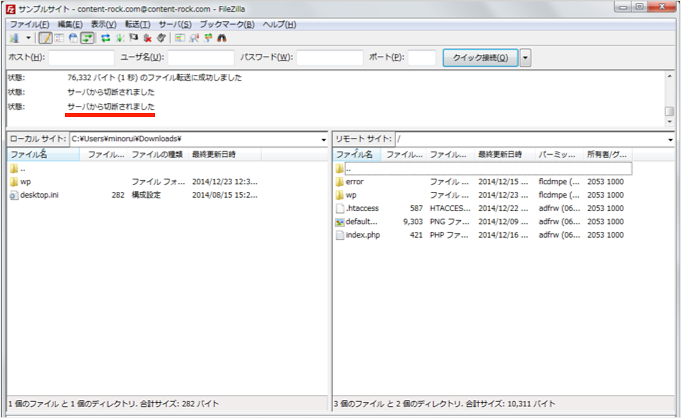Sort local list by ファイルの種類 column
Viewport: 681px width, 418px height.
click(x=158, y=155)
